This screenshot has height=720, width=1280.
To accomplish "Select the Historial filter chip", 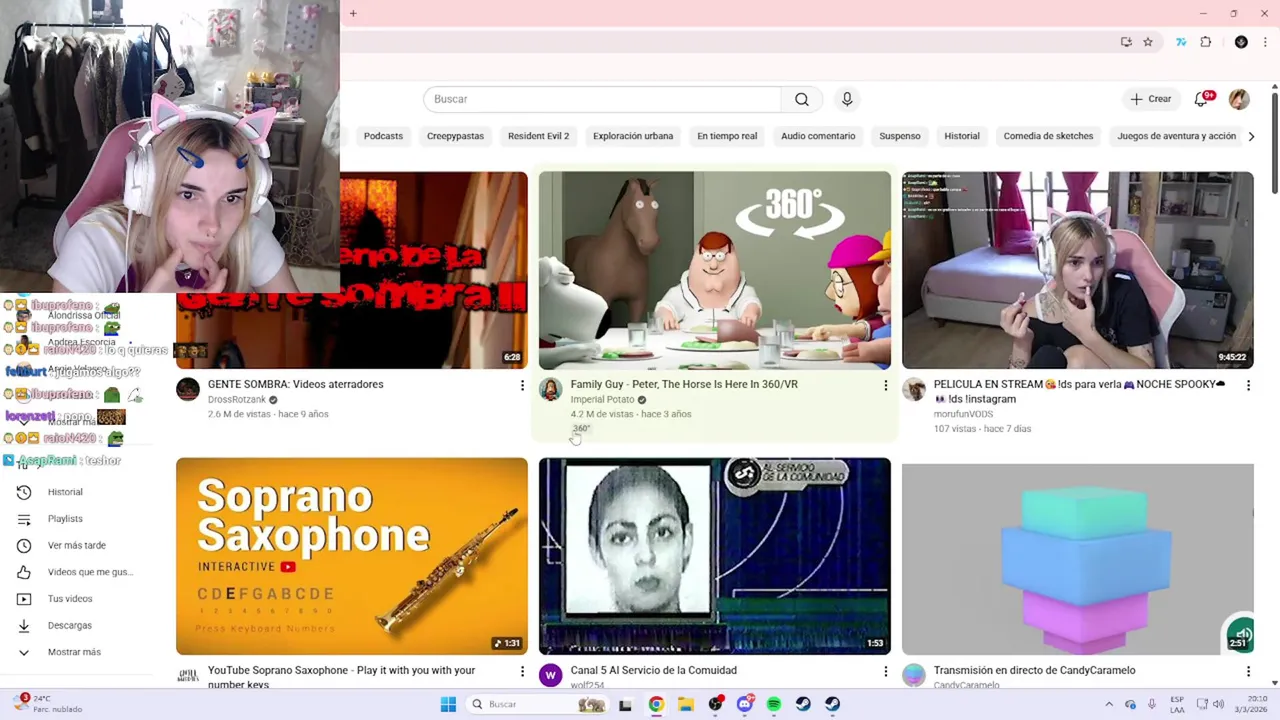I will [962, 136].
